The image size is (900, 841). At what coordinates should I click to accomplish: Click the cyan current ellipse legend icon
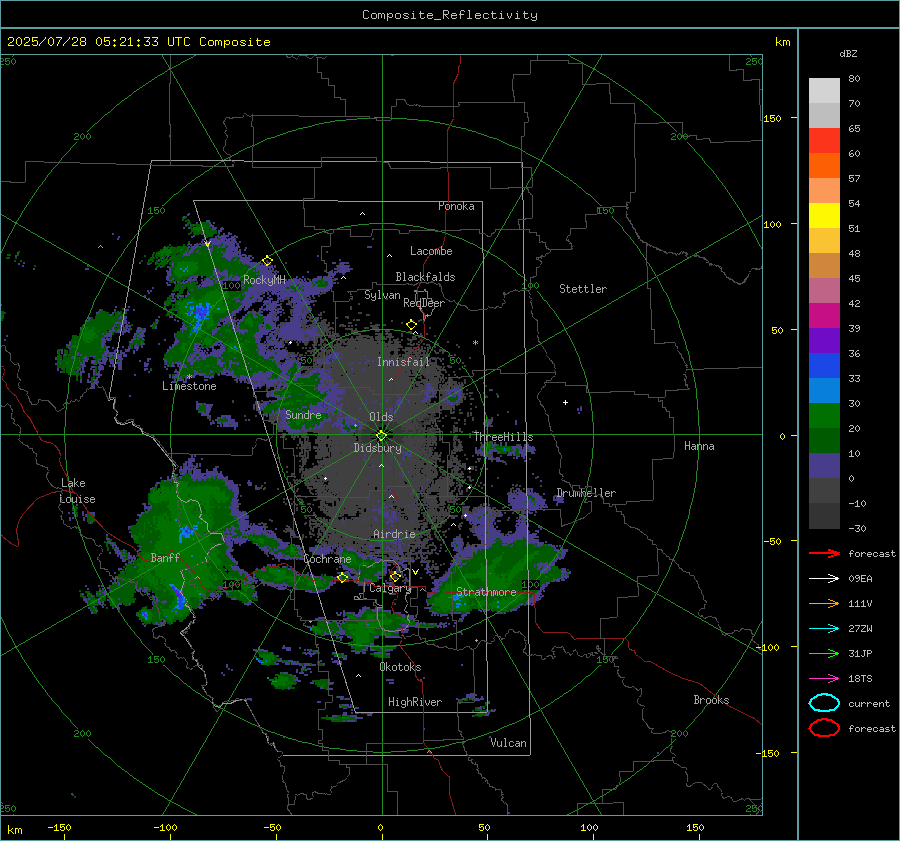point(824,703)
